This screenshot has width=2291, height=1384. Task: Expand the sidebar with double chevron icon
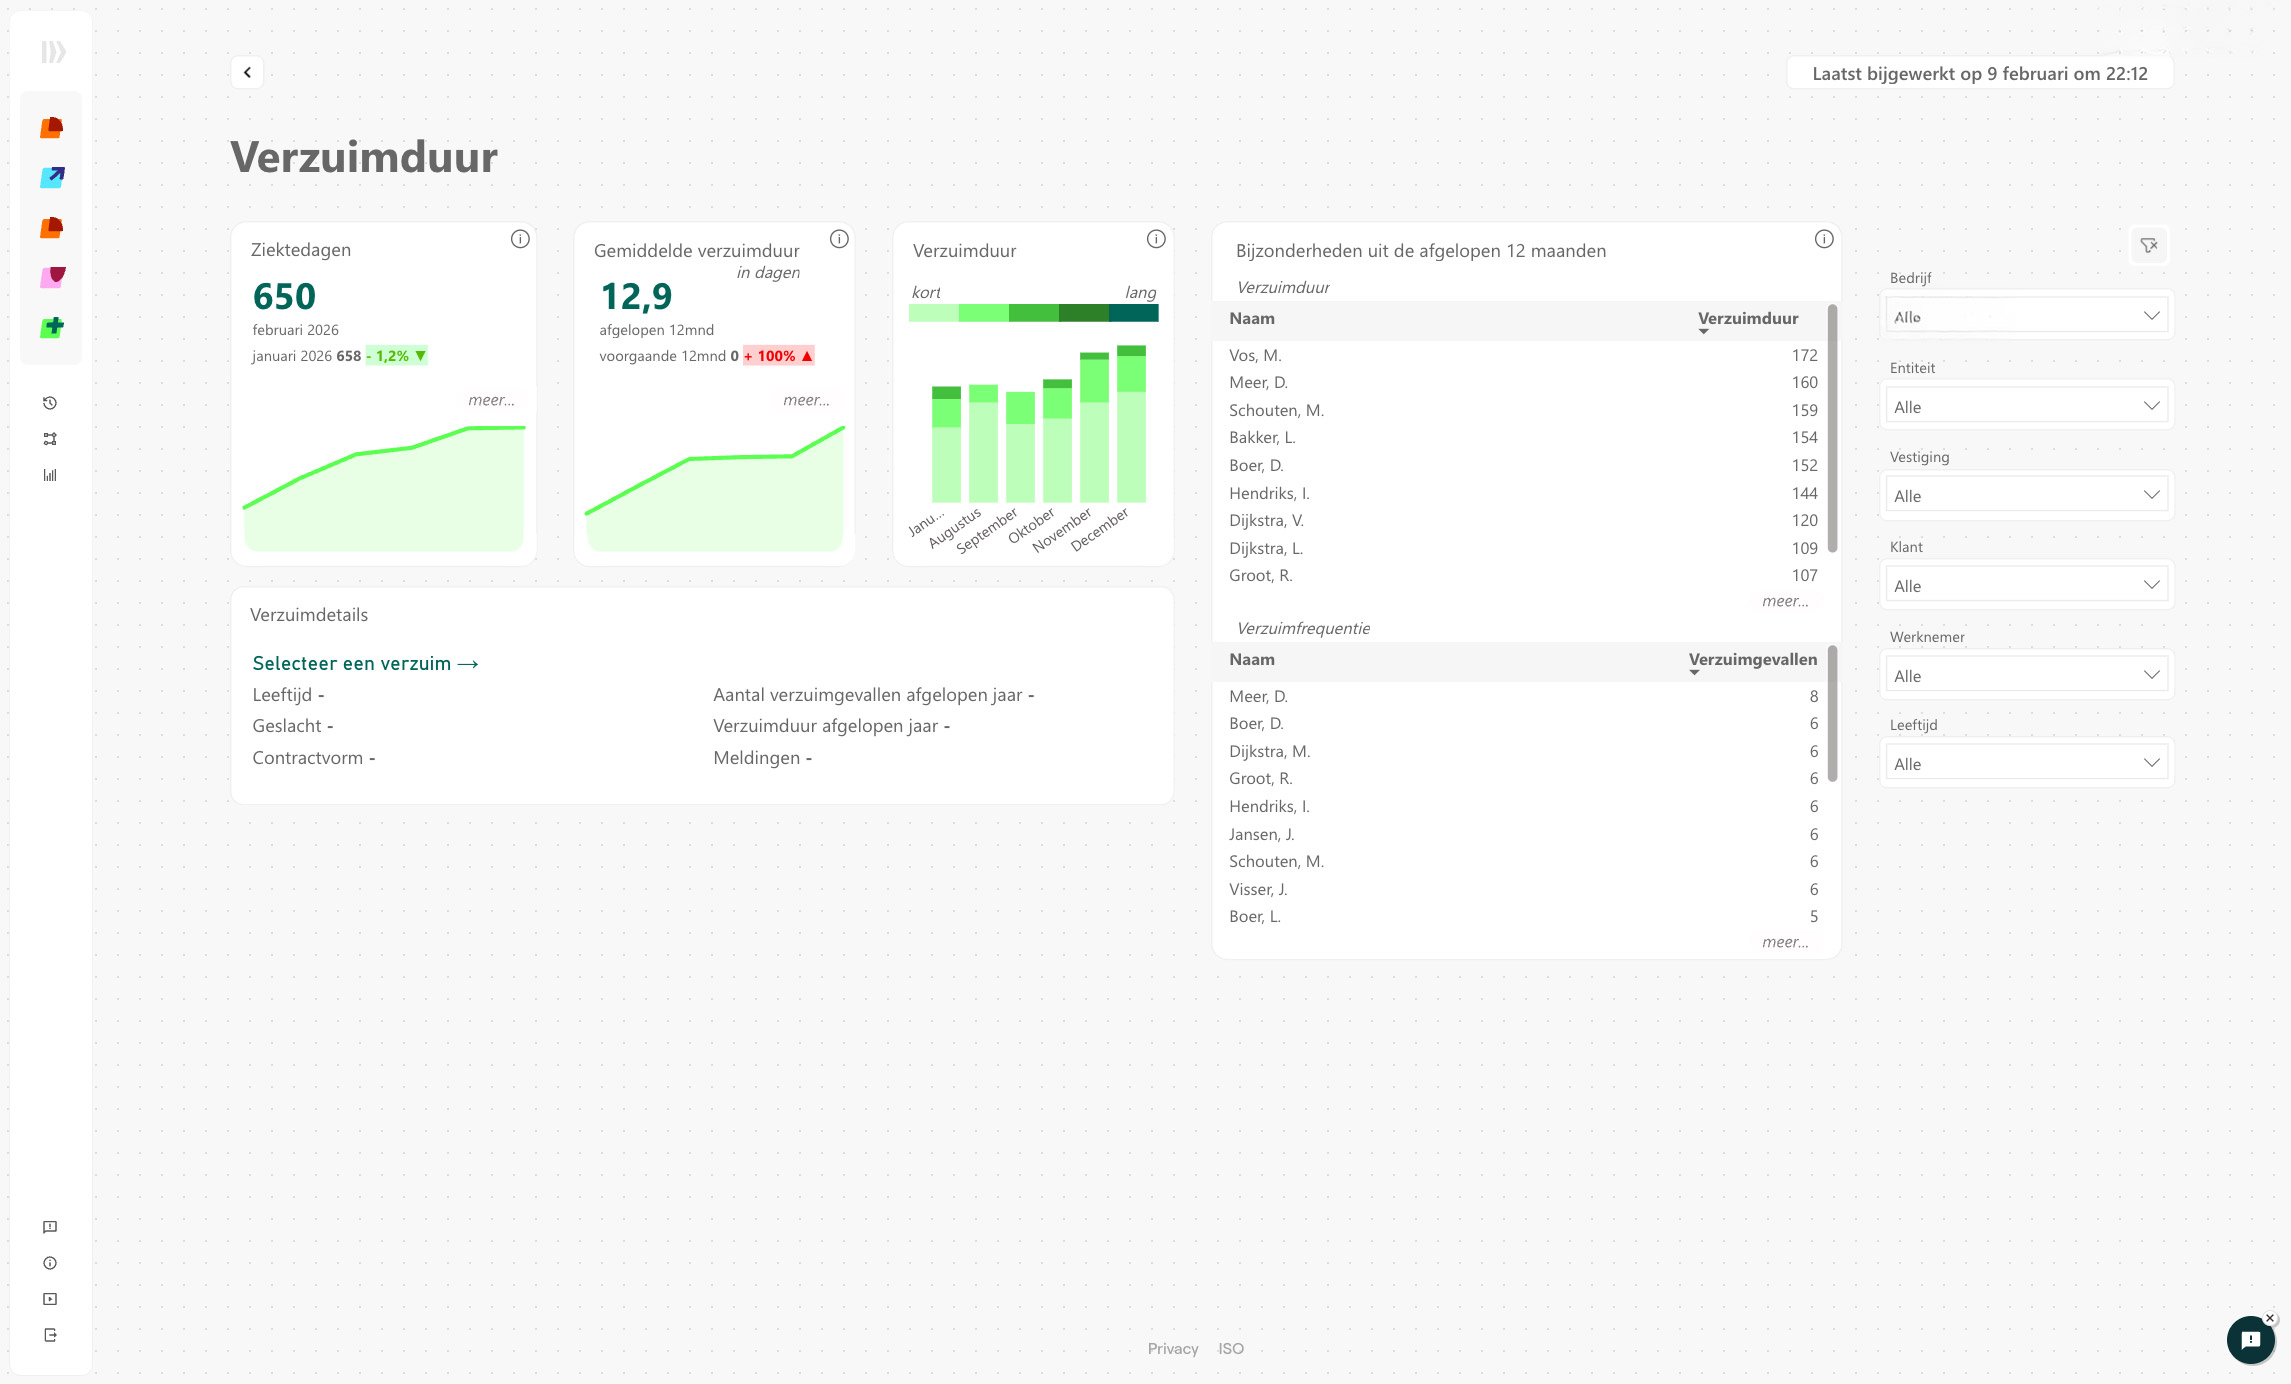coord(53,51)
